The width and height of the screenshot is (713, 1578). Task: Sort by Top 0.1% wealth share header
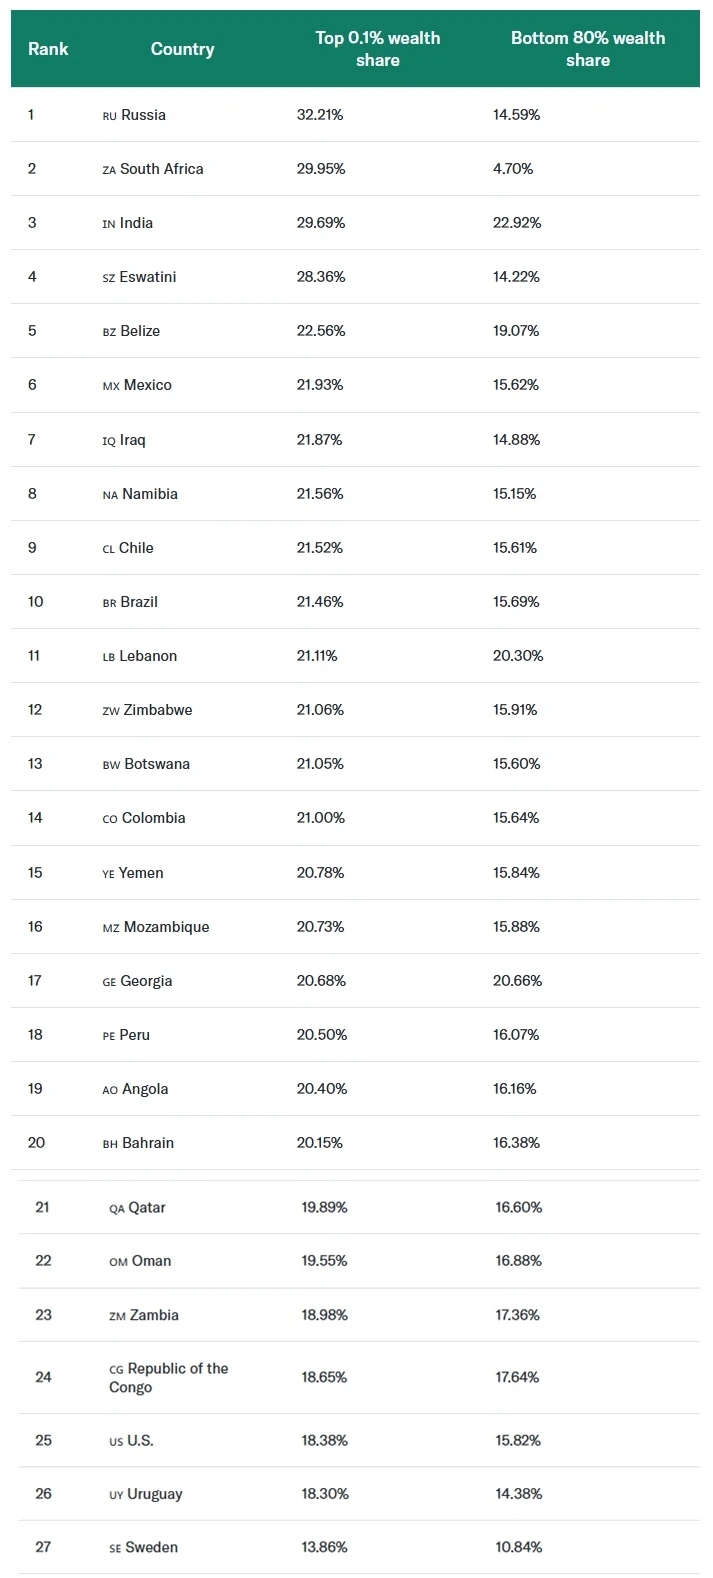[x=378, y=49]
